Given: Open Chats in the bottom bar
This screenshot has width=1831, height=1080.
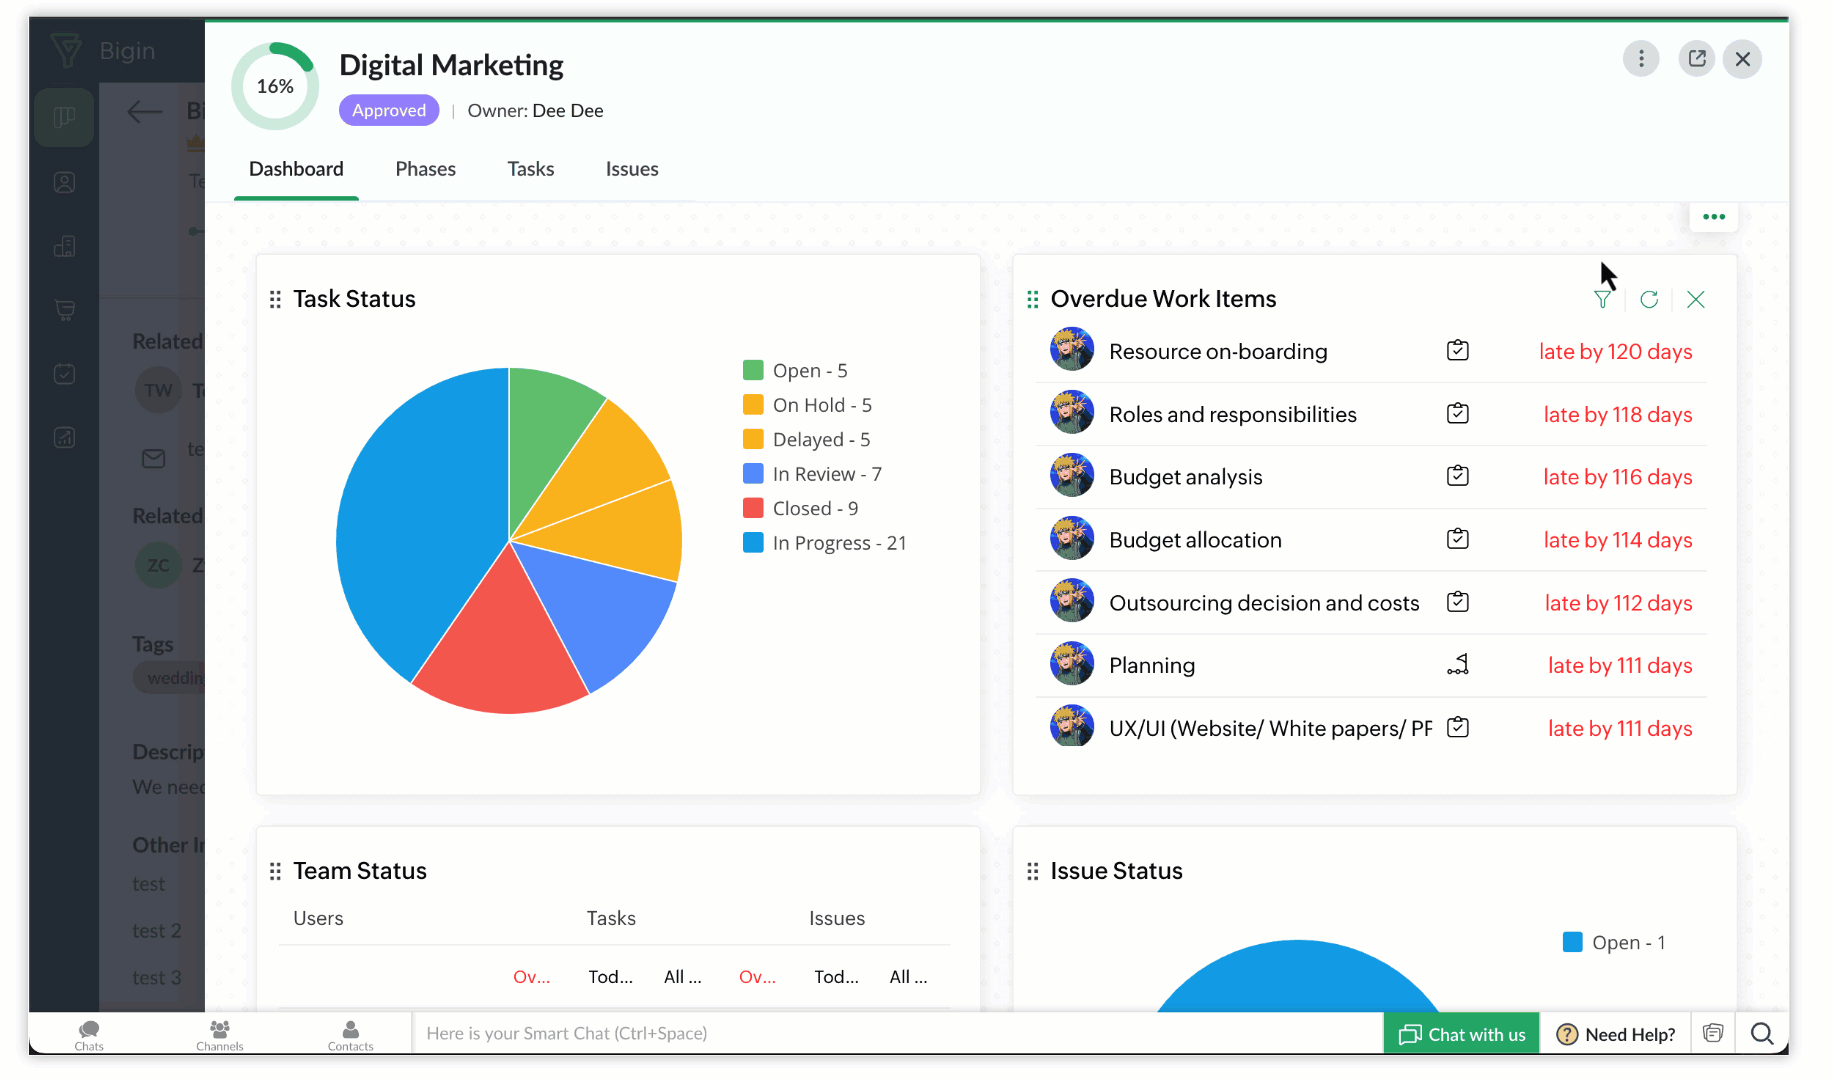Looking at the screenshot, I should point(89,1034).
